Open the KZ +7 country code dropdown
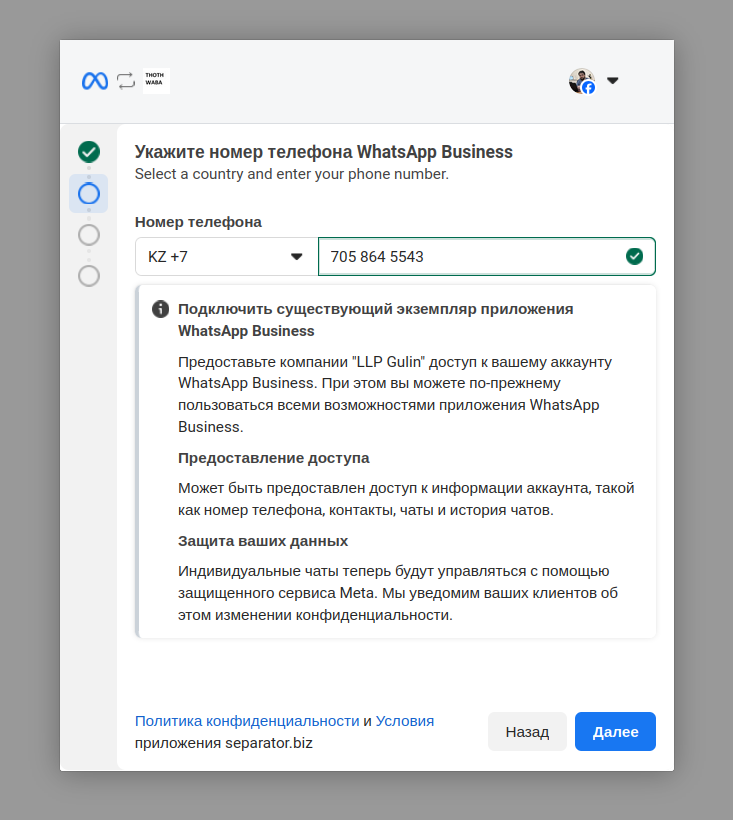Screen dimensions: 733x820 [226, 257]
